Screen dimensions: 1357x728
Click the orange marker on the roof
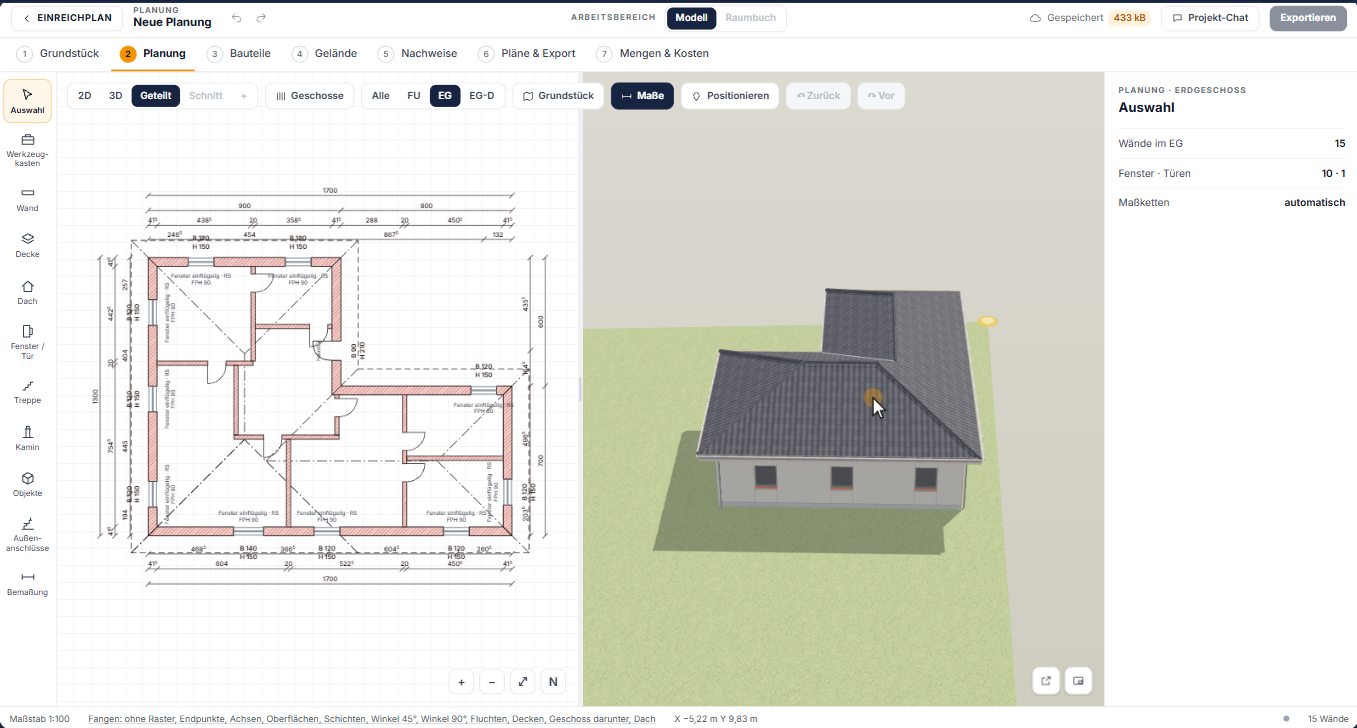tap(872, 398)
